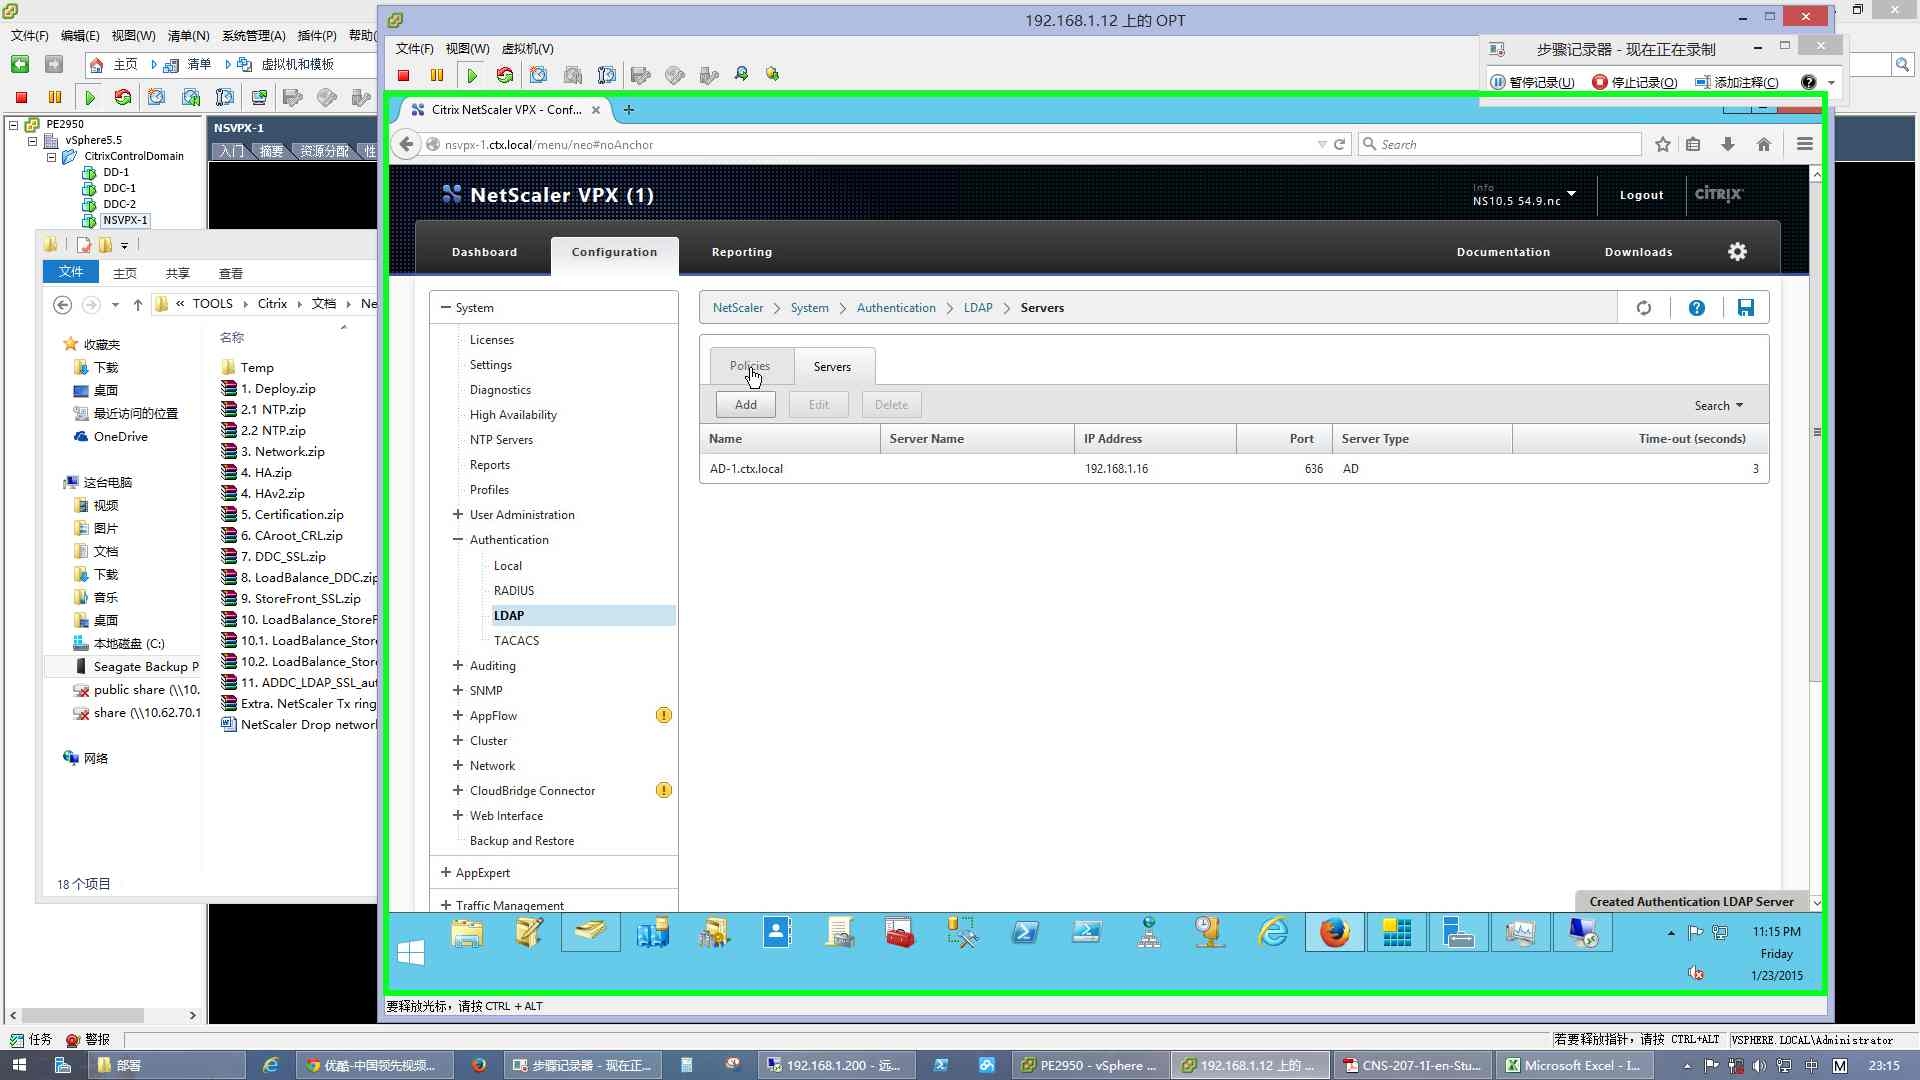The height and width of the screenshot is (1080, 1920).
Task: Select RADIUS in navigation tree
Action: point(514,590)
